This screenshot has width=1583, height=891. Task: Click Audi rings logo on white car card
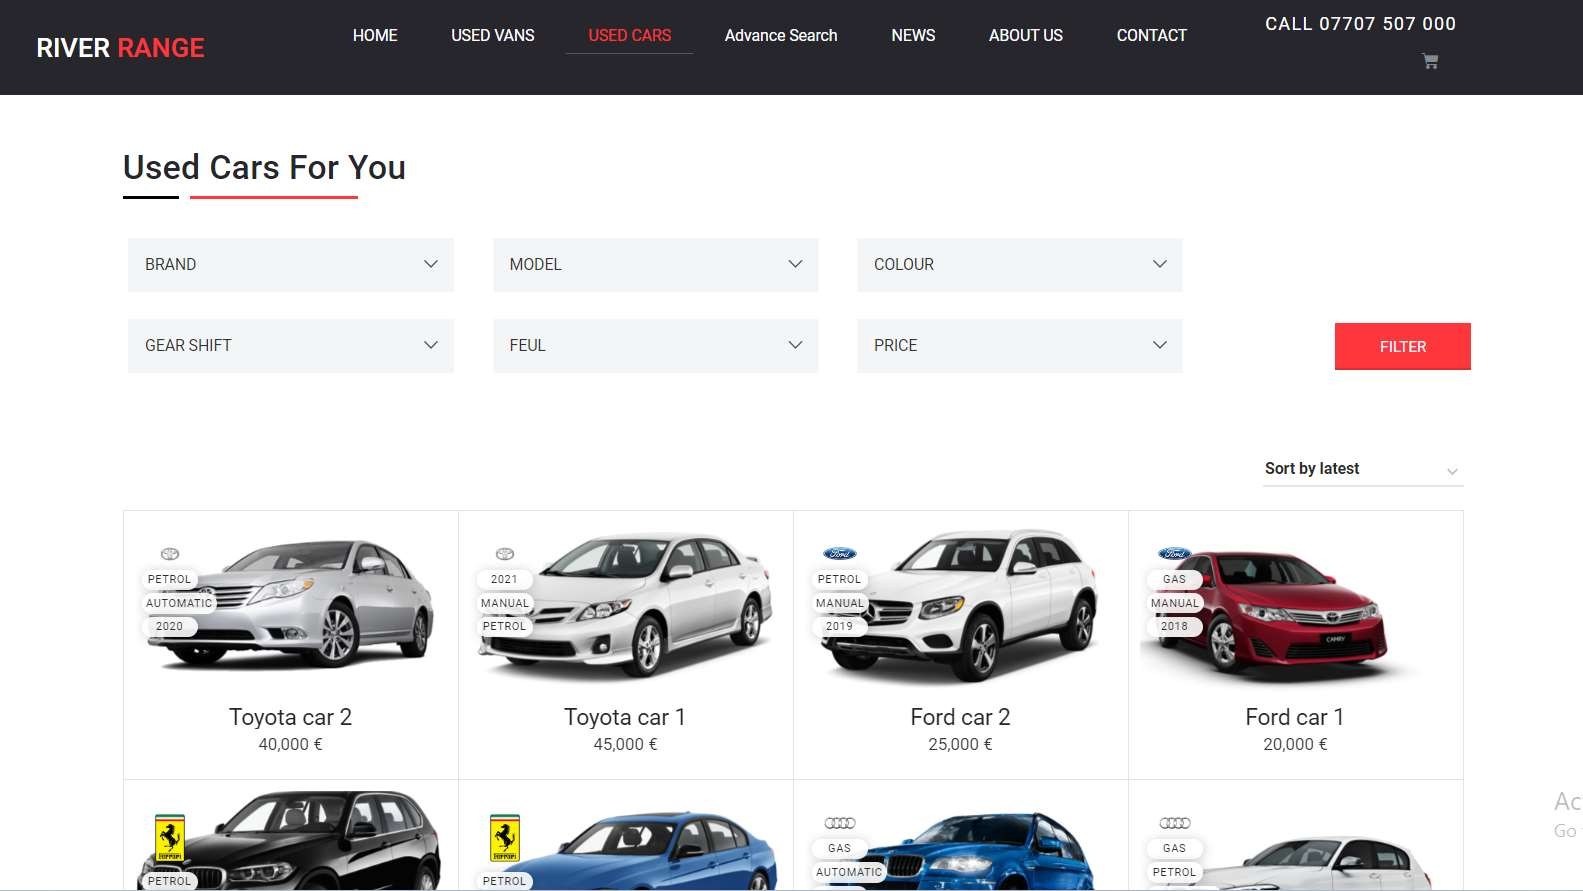click(x=1175, y=823)
